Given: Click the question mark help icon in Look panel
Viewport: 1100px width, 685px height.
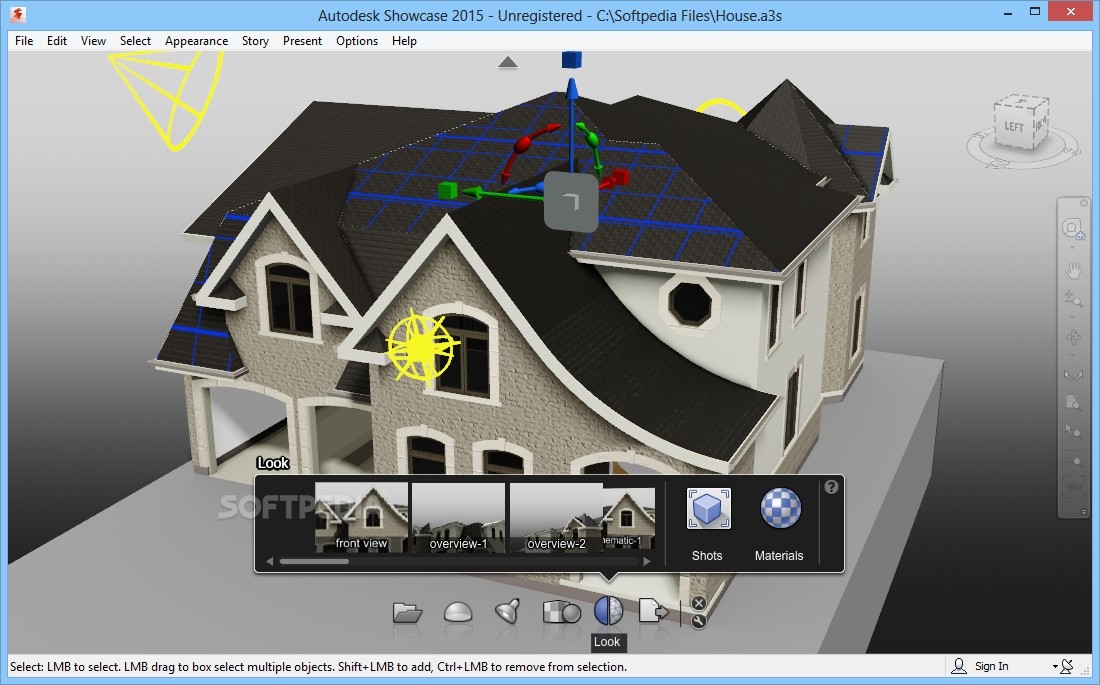Looking at the screenshot, I should (x=831, y=487).
